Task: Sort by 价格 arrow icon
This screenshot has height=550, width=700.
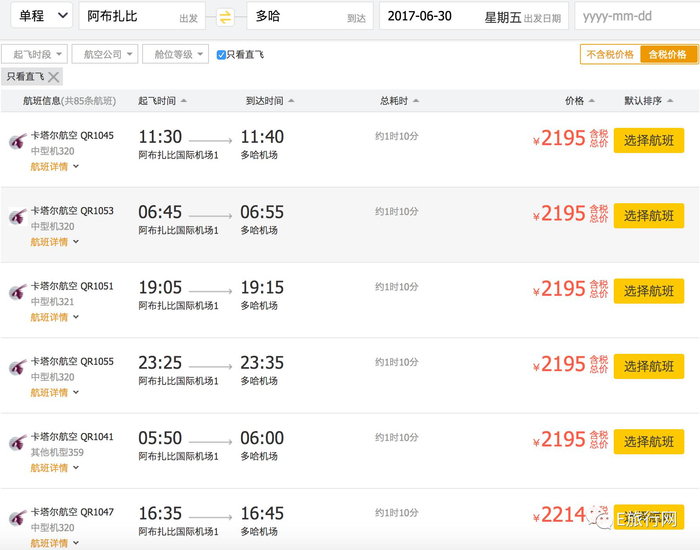Action: (593, 101)
